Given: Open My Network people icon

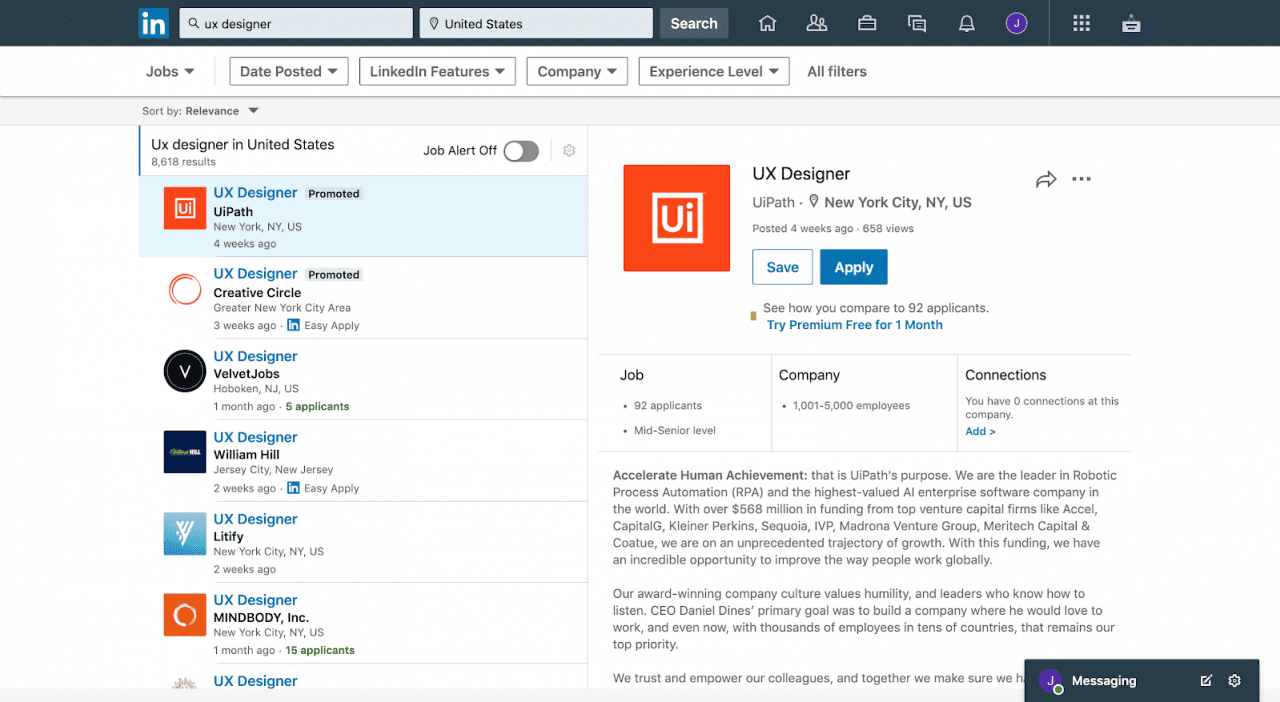Looking at the screenshot, I should [x=817, y=23].
